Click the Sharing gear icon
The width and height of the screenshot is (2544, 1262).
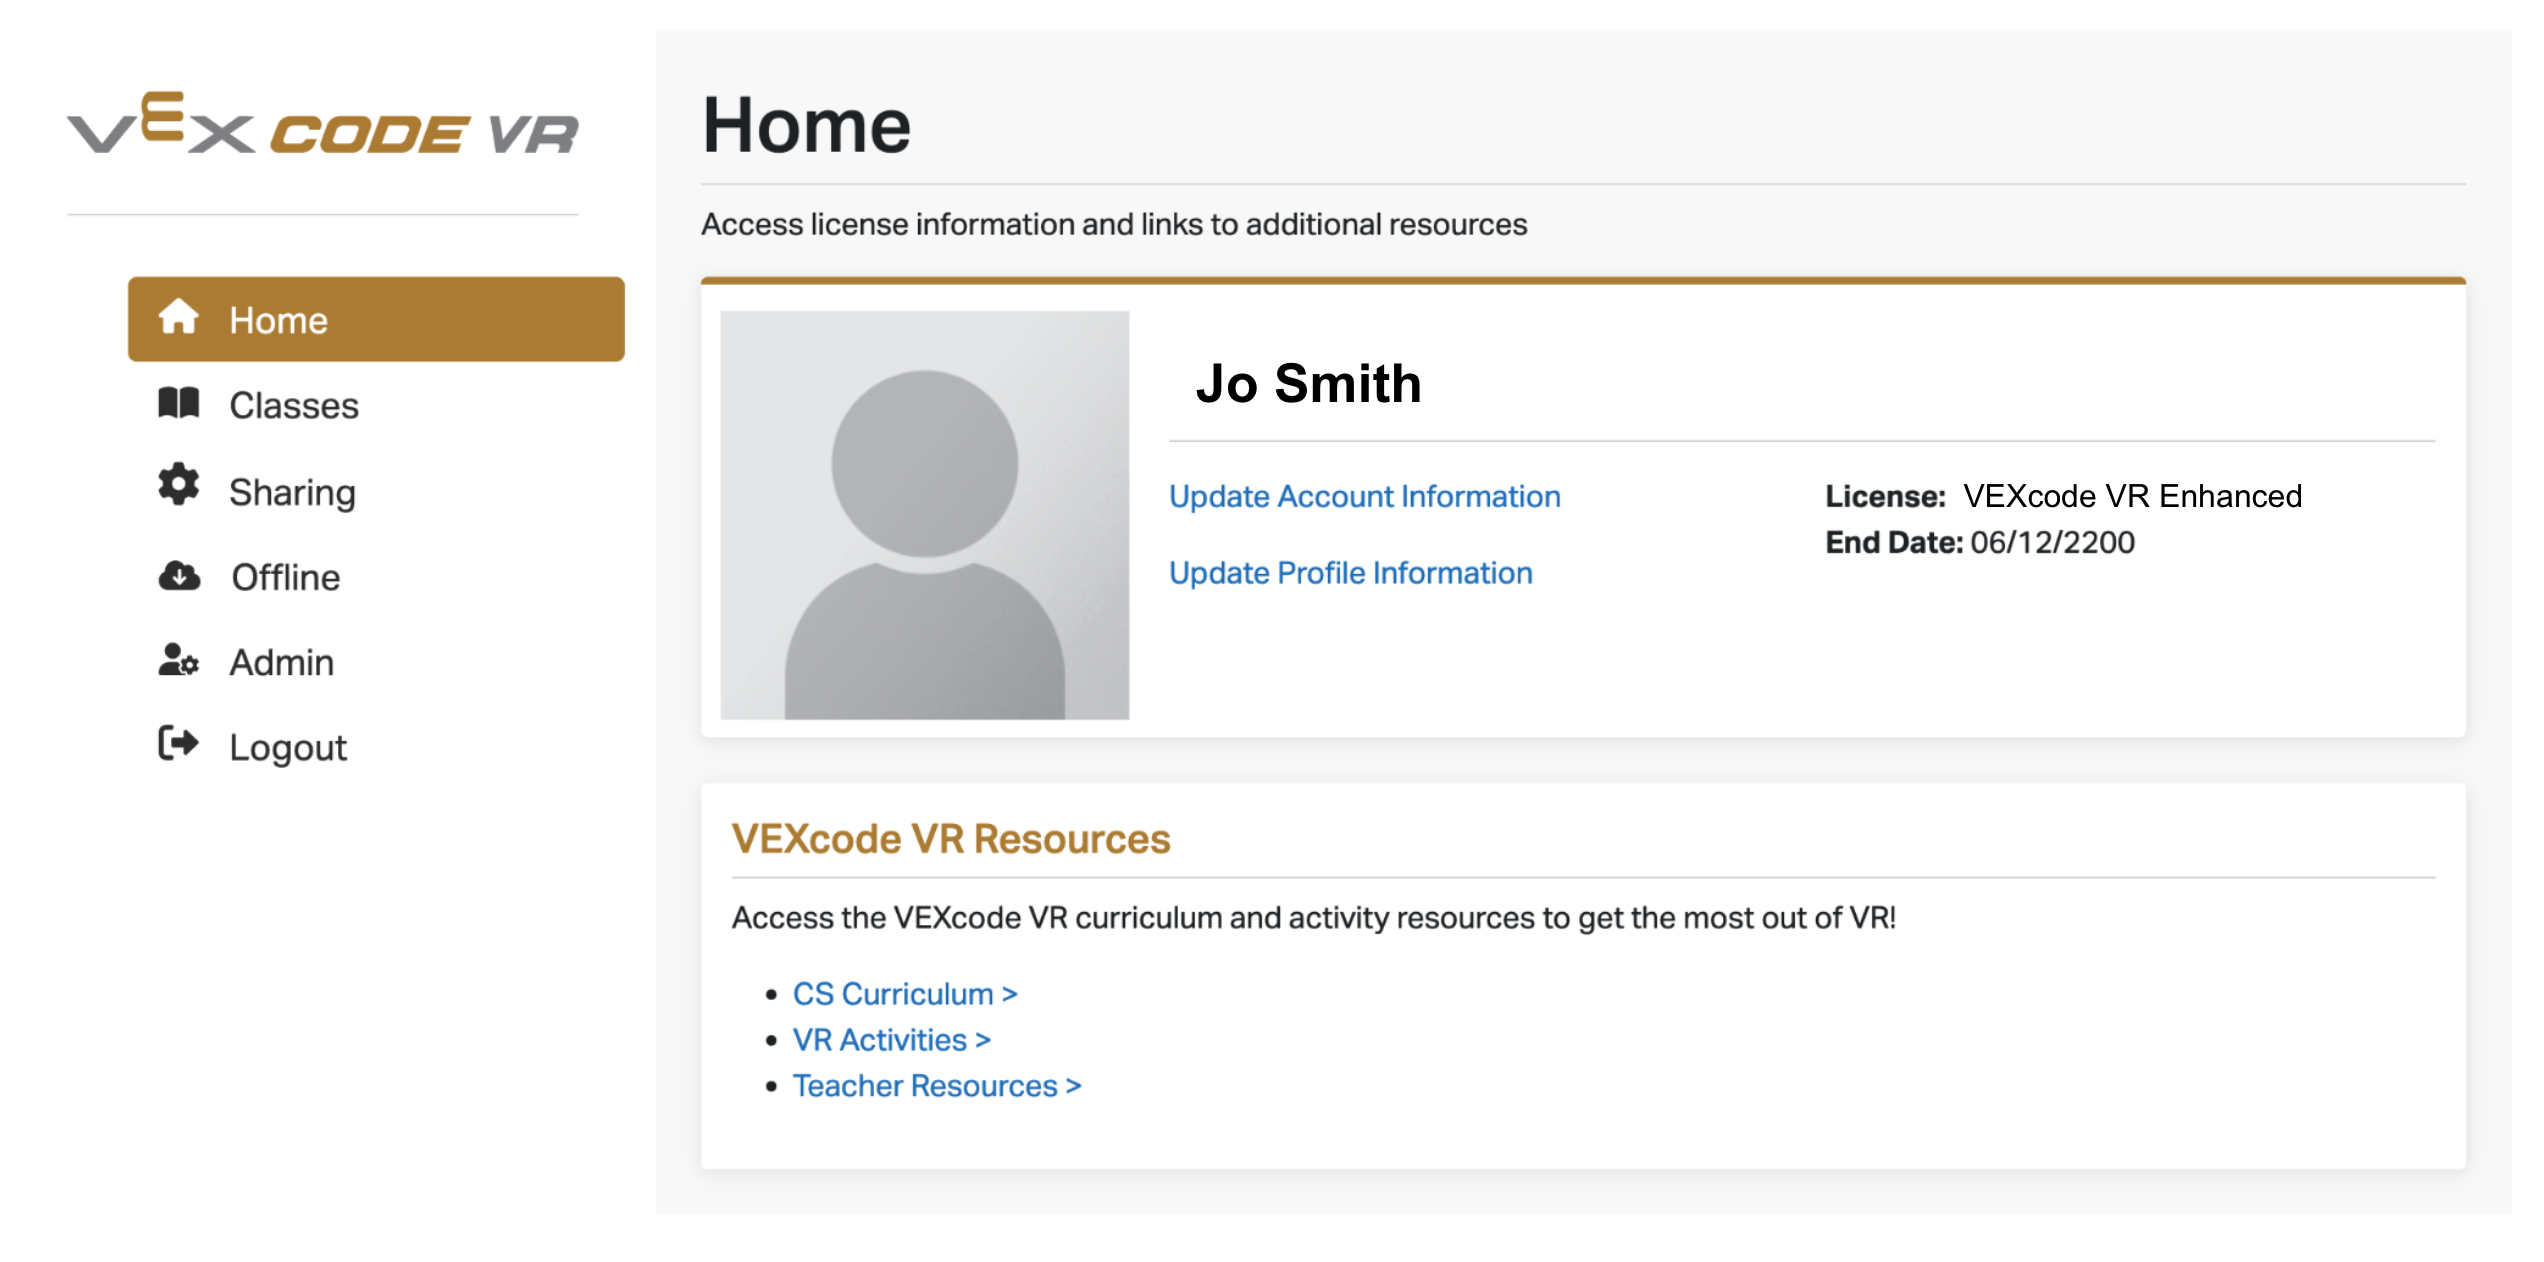pyautogui.click(x=180, y=490)
